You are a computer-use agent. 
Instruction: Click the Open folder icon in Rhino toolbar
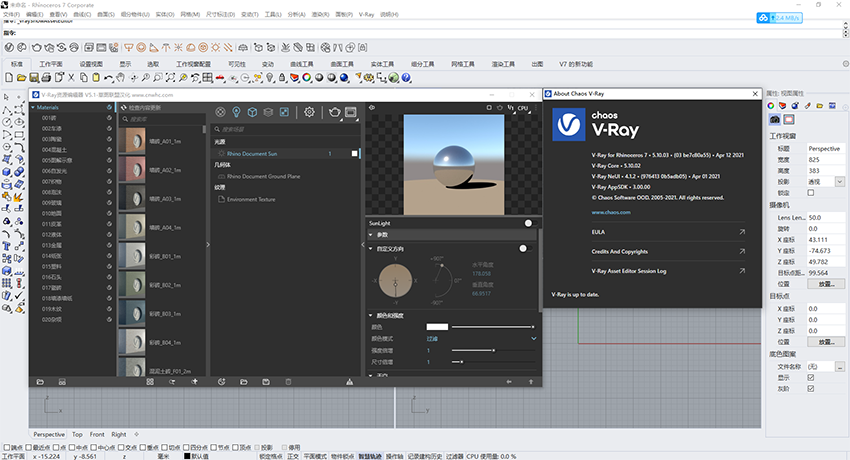21,78
